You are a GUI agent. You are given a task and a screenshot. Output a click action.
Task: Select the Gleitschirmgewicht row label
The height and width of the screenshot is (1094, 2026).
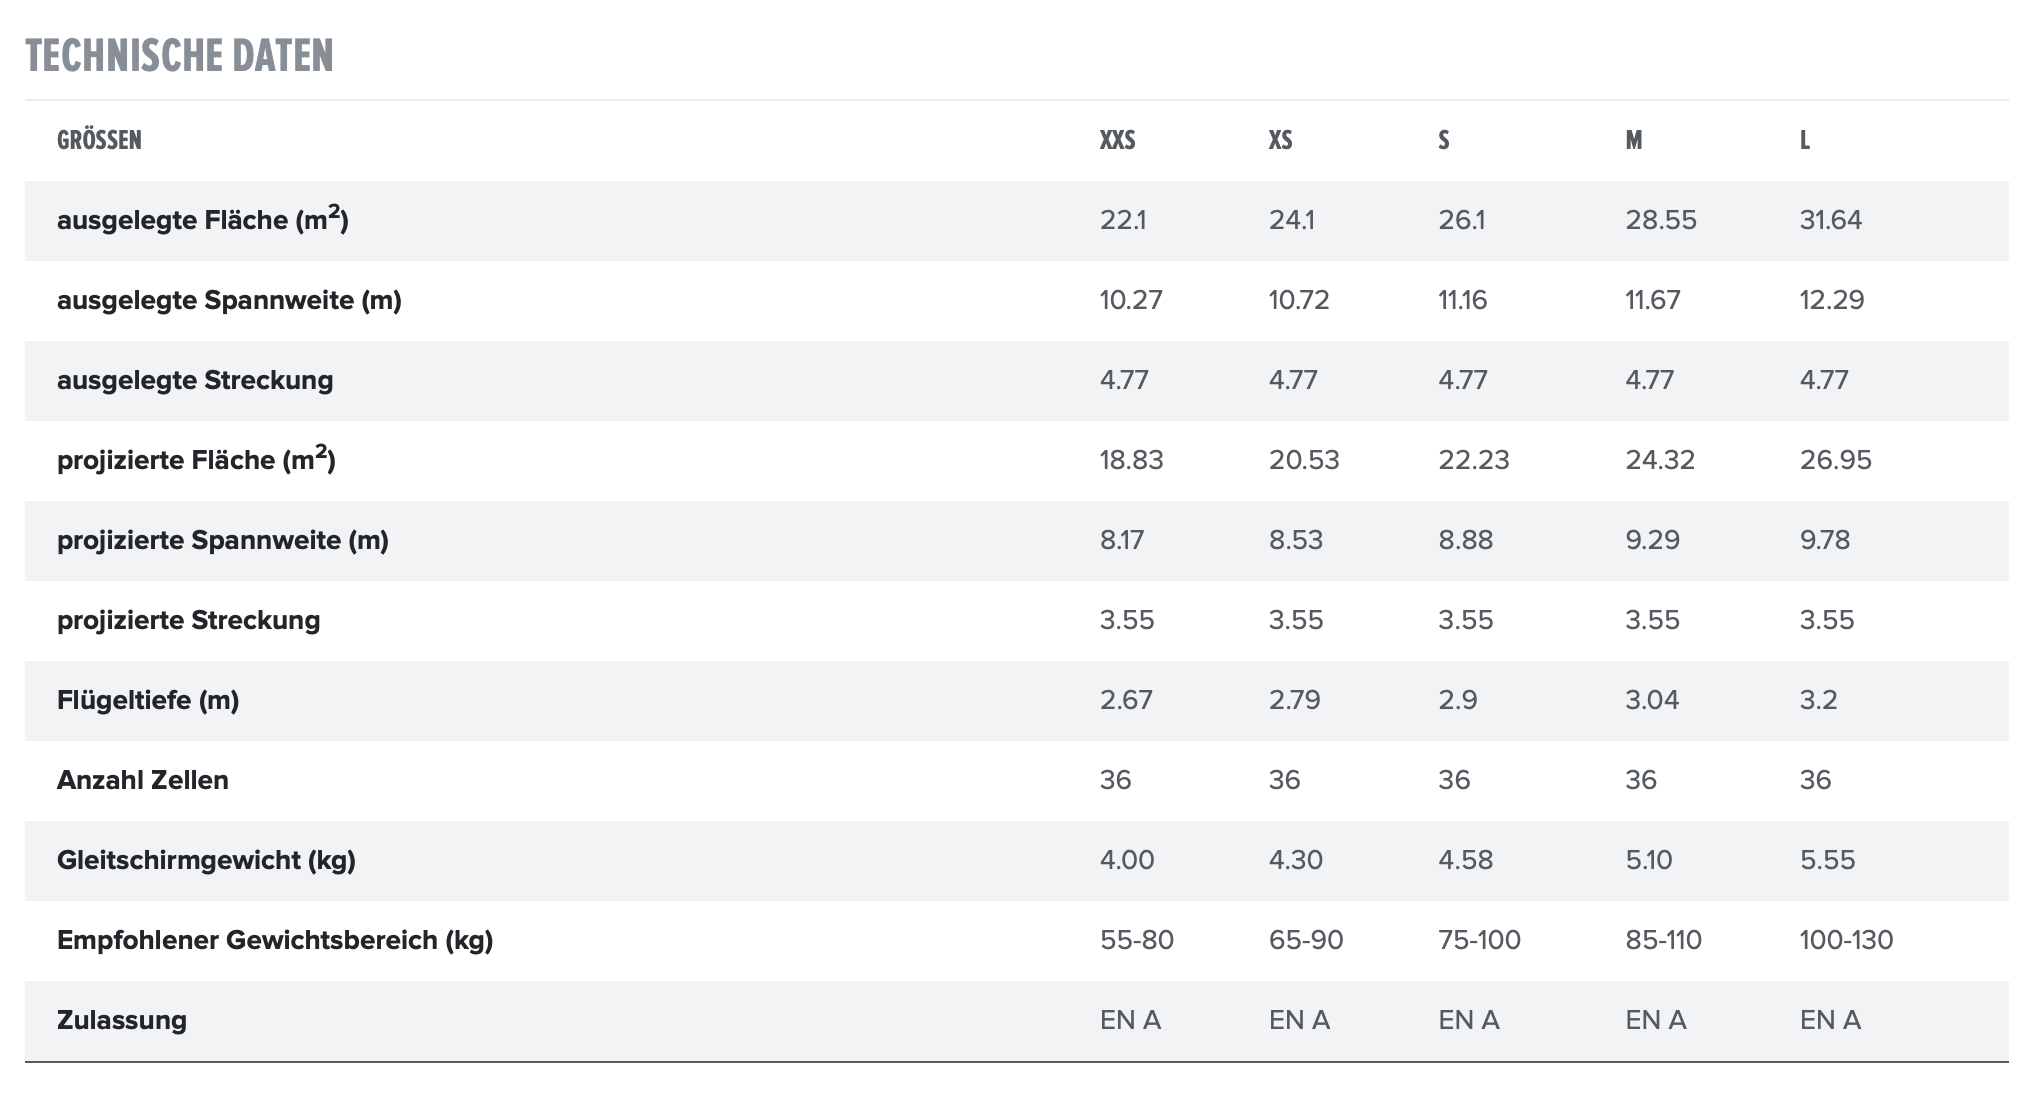[206, 860]
